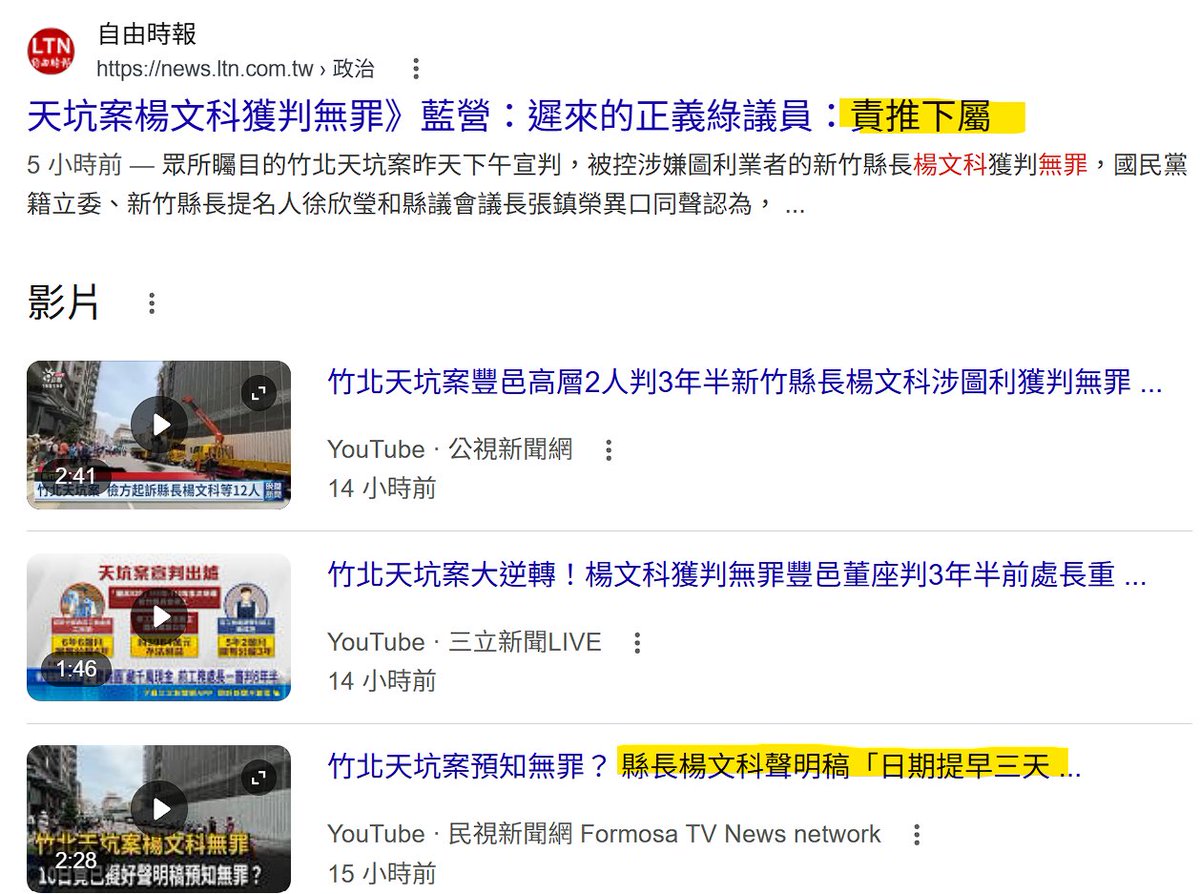Open video titled 竹北天坑案預知無罪？

click(705, 767)
